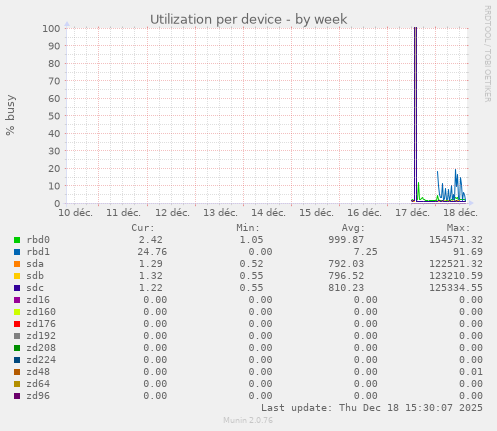Click the sdb yellow legend swatch

click(17, 276)
